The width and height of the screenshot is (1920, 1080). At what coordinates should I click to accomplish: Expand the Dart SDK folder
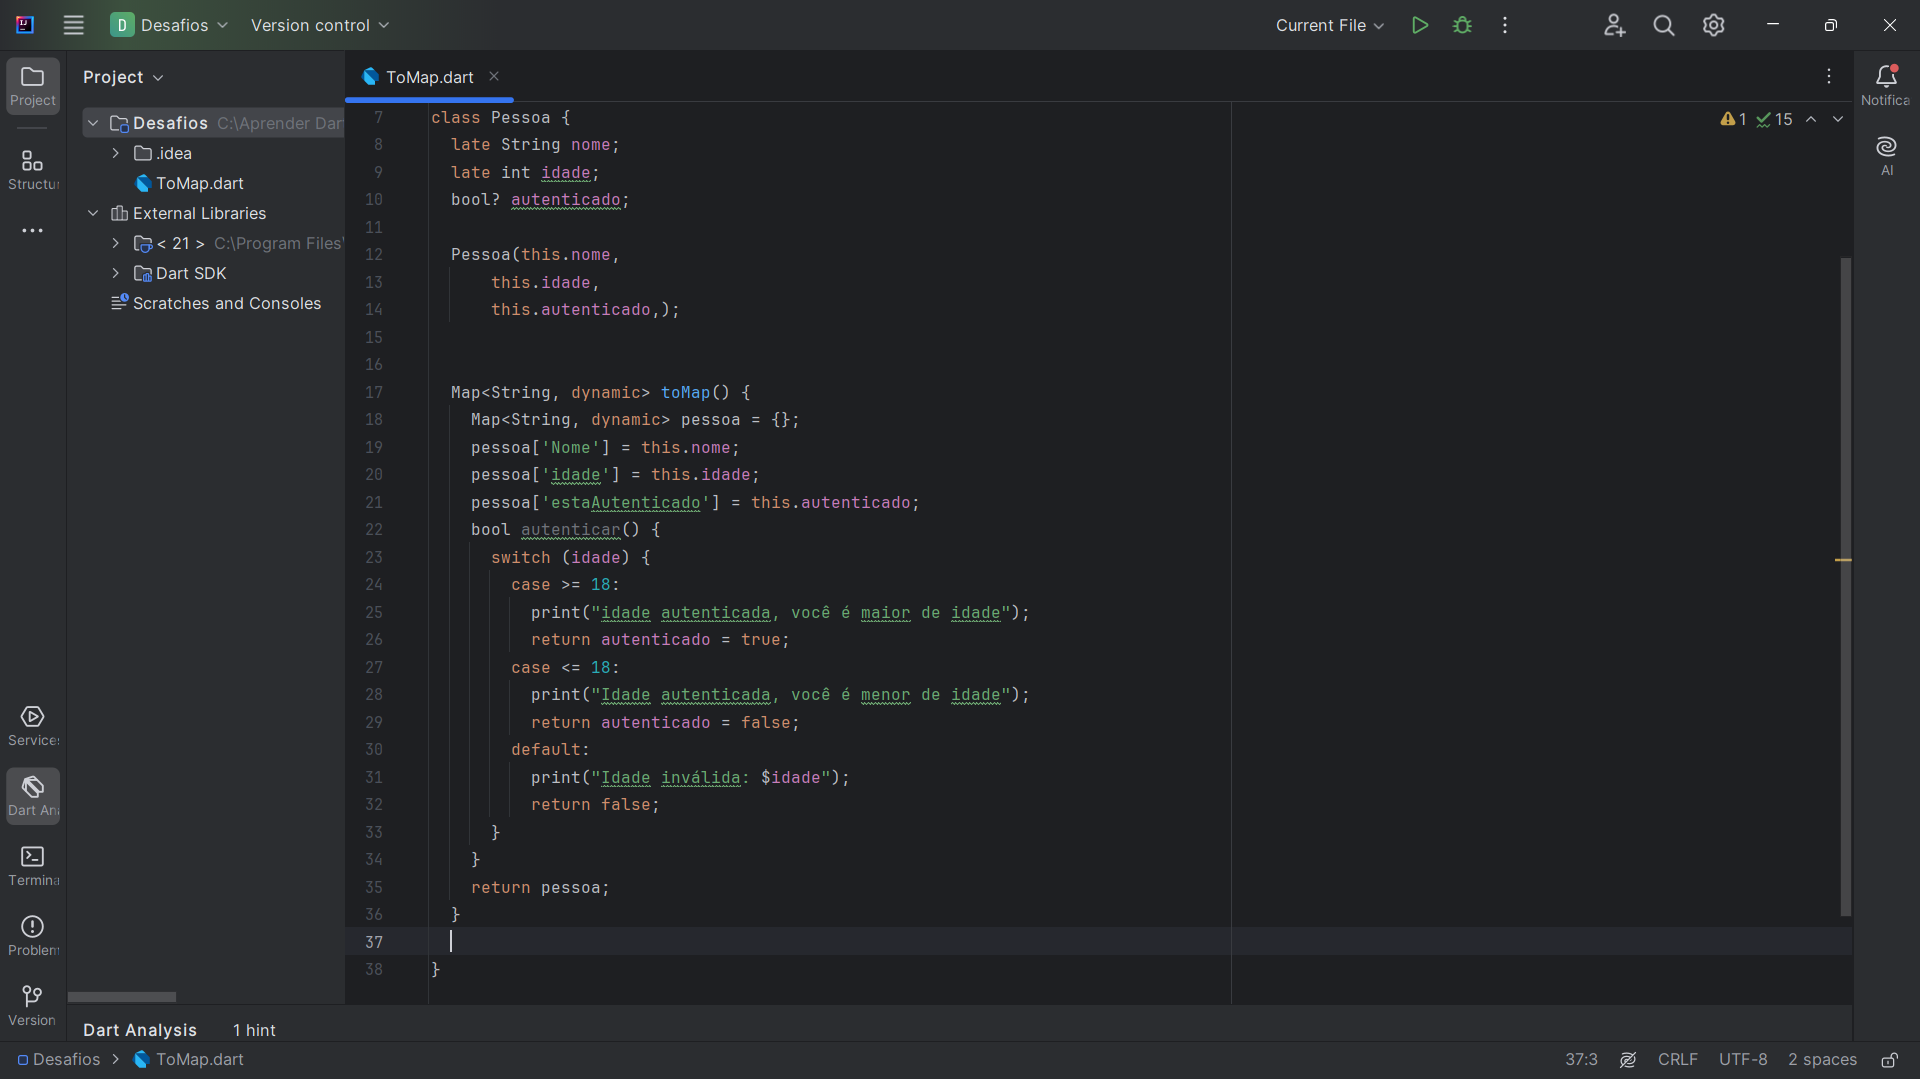tap(117, 272)
